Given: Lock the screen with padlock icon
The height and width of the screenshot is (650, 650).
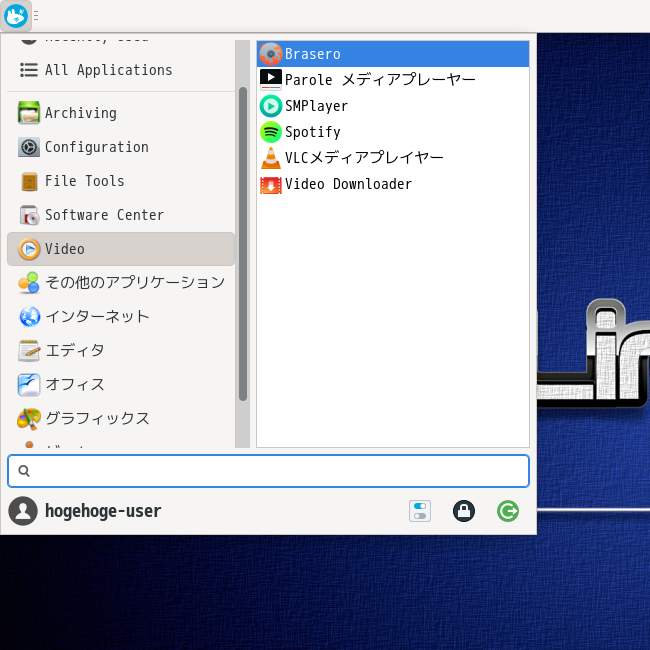Looking at the screenshot, I should pos(464,511).
